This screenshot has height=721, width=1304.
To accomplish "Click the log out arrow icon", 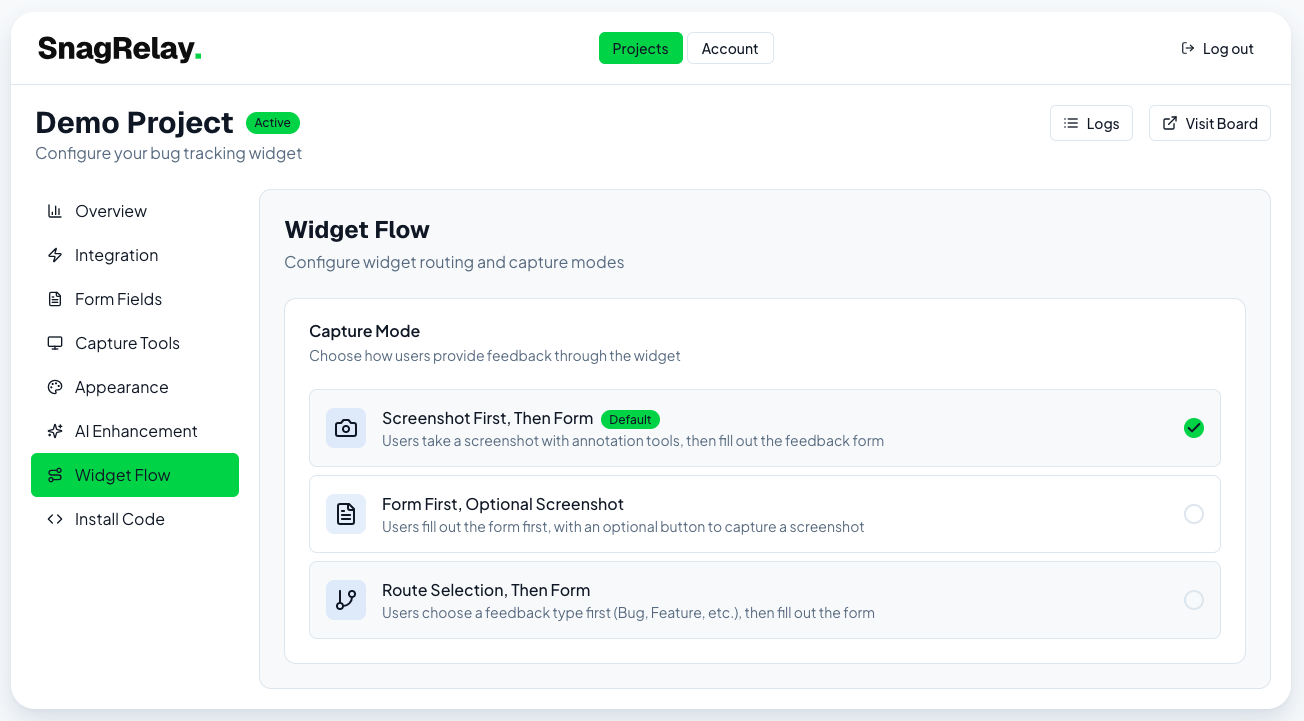I will 1188,48.
